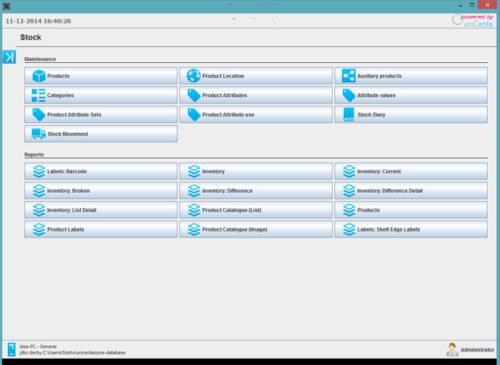
Task: Click the globe icon for Product Location
Action: [194, 76]
